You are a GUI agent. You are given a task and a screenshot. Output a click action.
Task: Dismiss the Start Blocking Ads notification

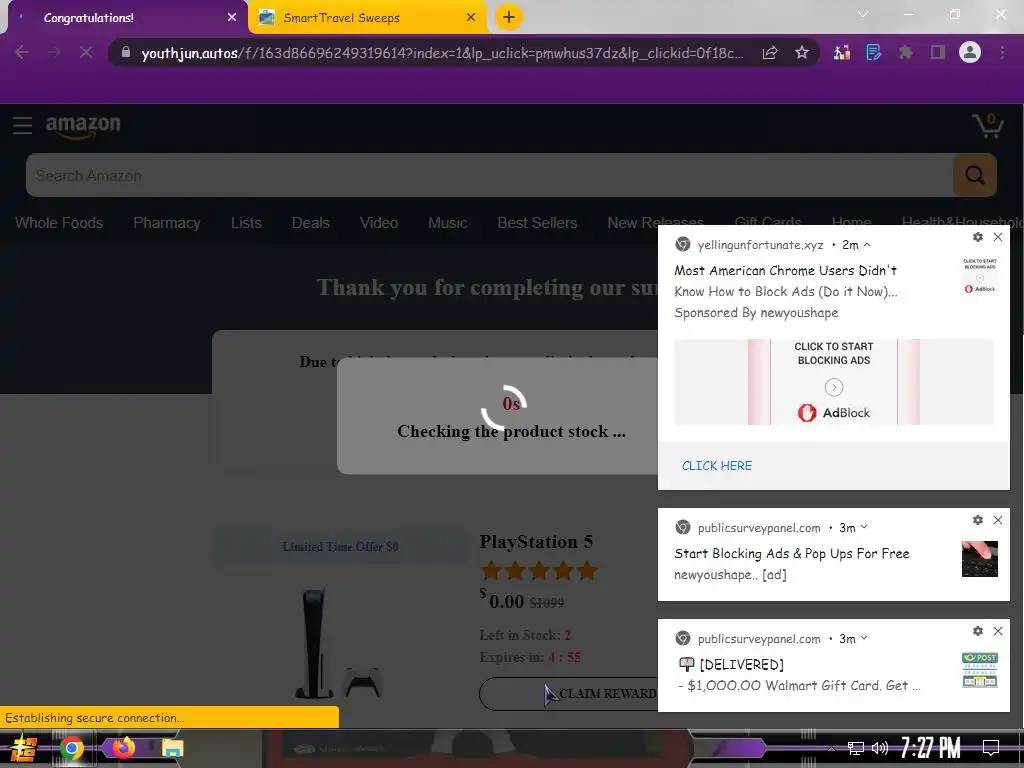[x=998, y=520]
